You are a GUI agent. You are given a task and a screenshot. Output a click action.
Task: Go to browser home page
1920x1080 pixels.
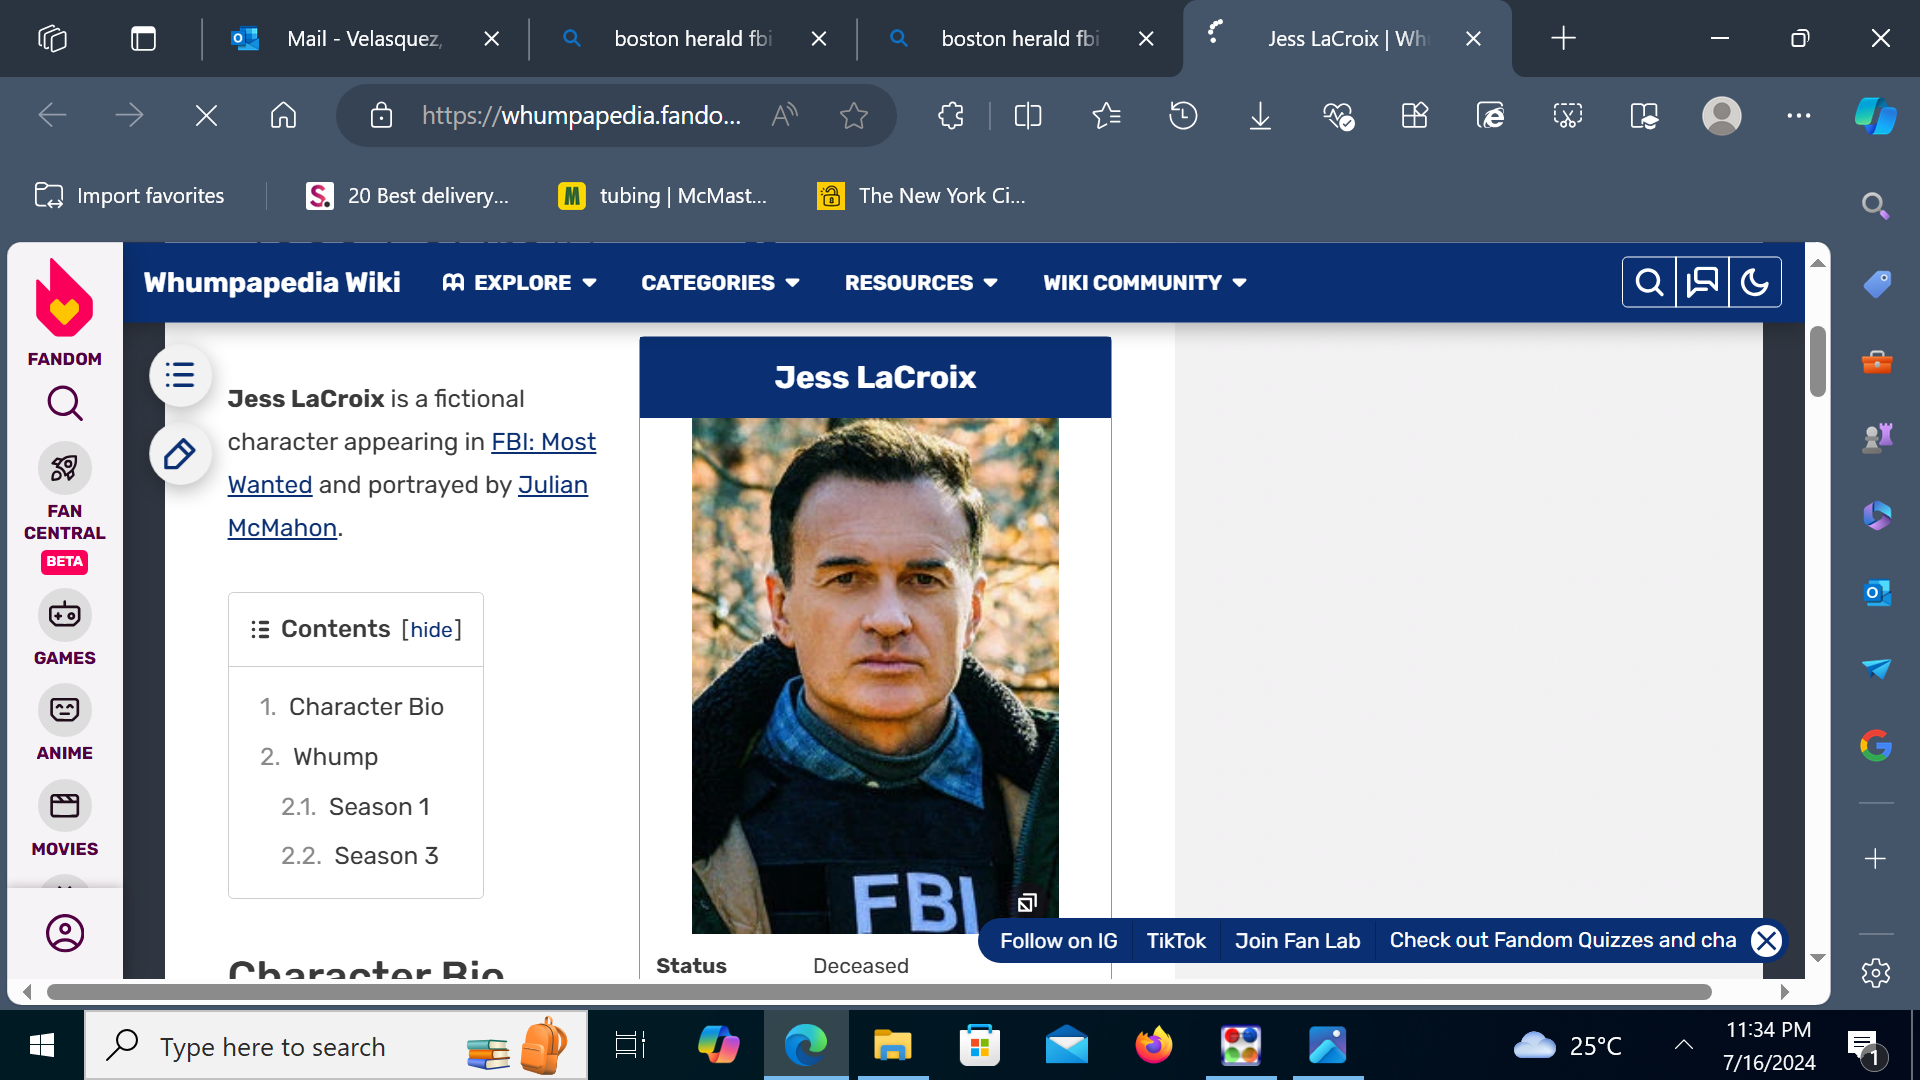click(283, 116)
